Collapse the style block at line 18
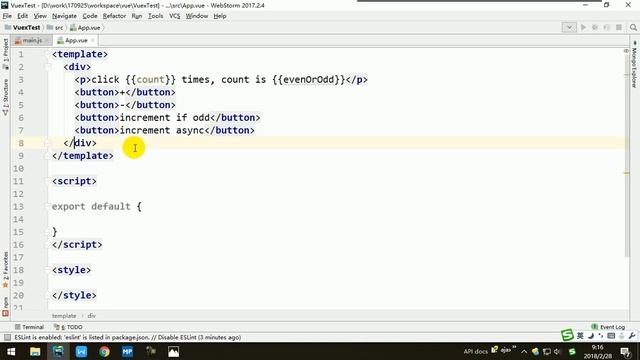640x360 pixels. click(47, 270)
